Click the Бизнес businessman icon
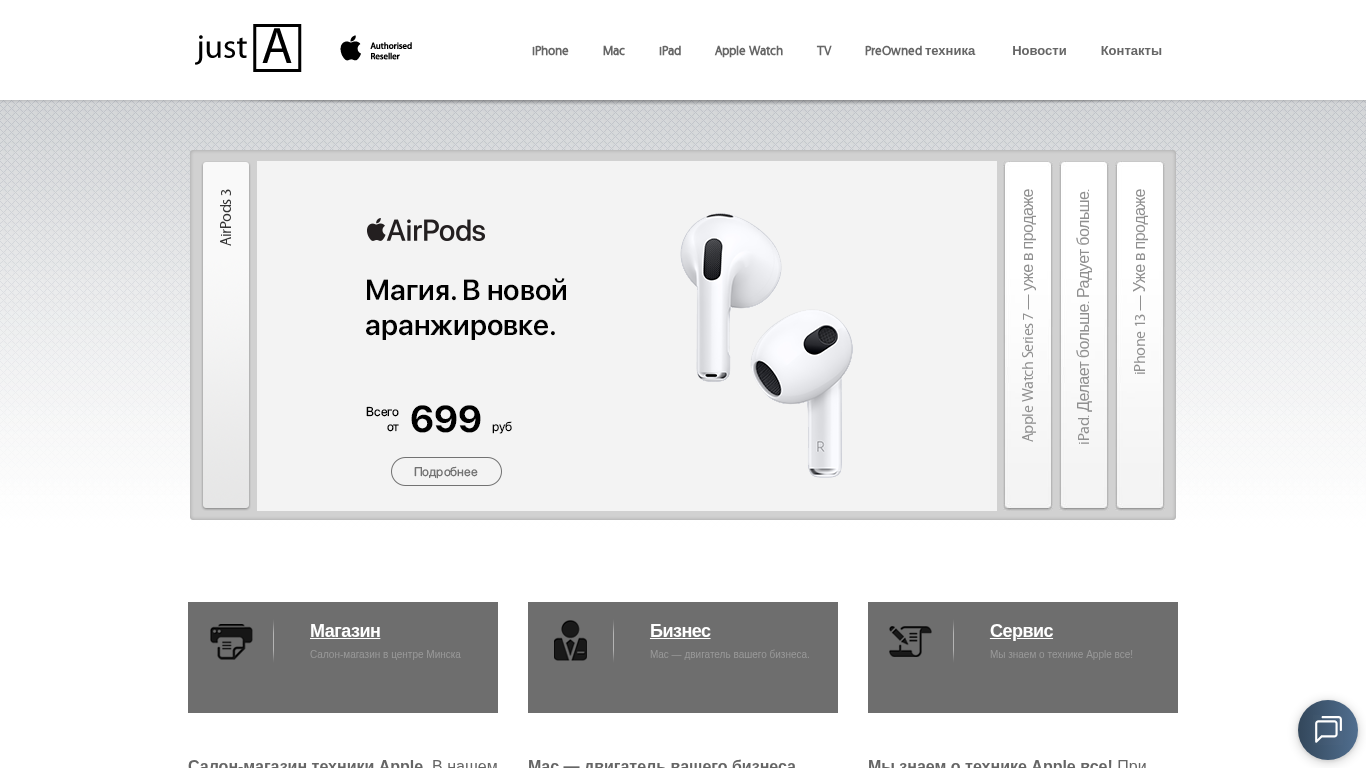Image resolution: width=1366 pixels, height=768 pixels. pyautogui.click(x=571, y=641)
